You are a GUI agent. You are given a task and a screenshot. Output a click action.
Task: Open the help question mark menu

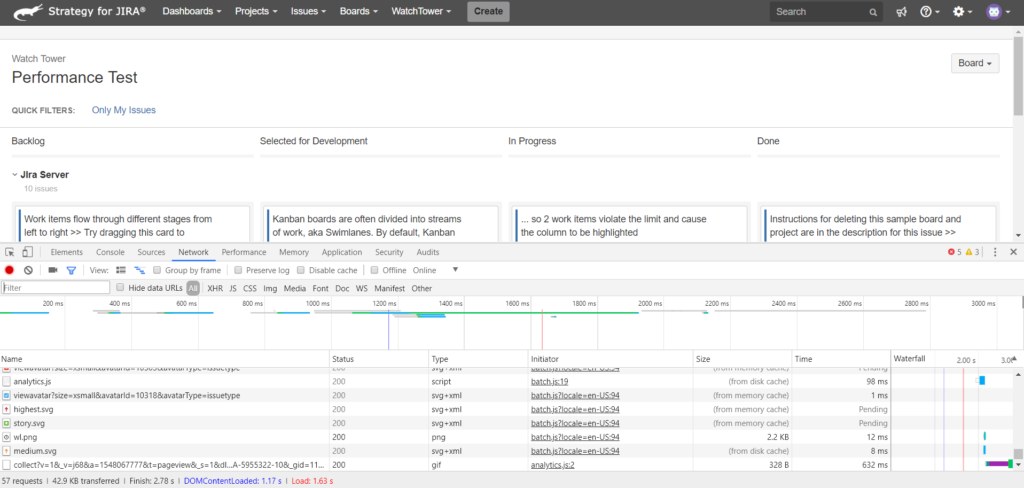tap(929, 12)
